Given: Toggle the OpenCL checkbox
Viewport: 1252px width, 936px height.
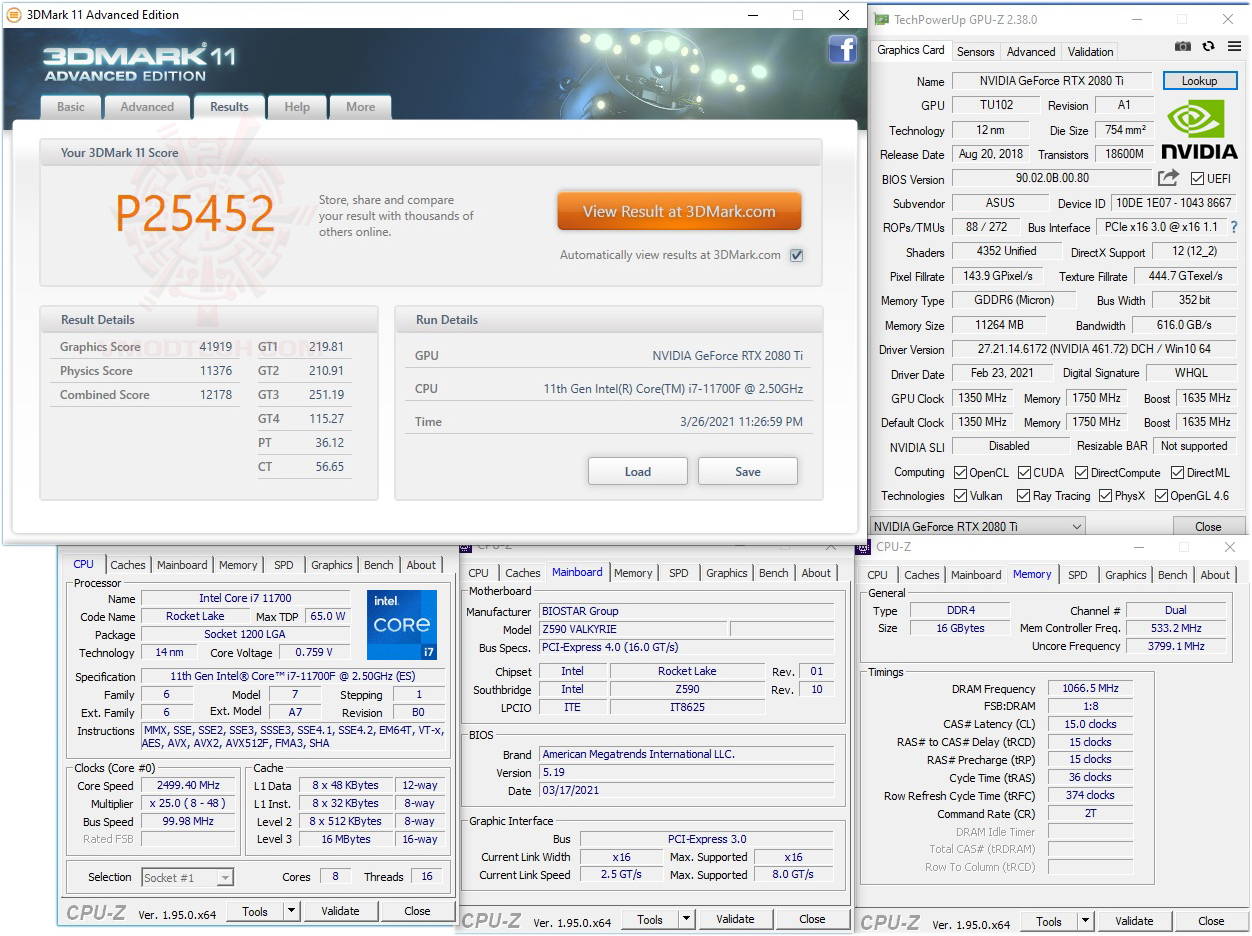Looking at the screenshot, I should coord(960,473).
